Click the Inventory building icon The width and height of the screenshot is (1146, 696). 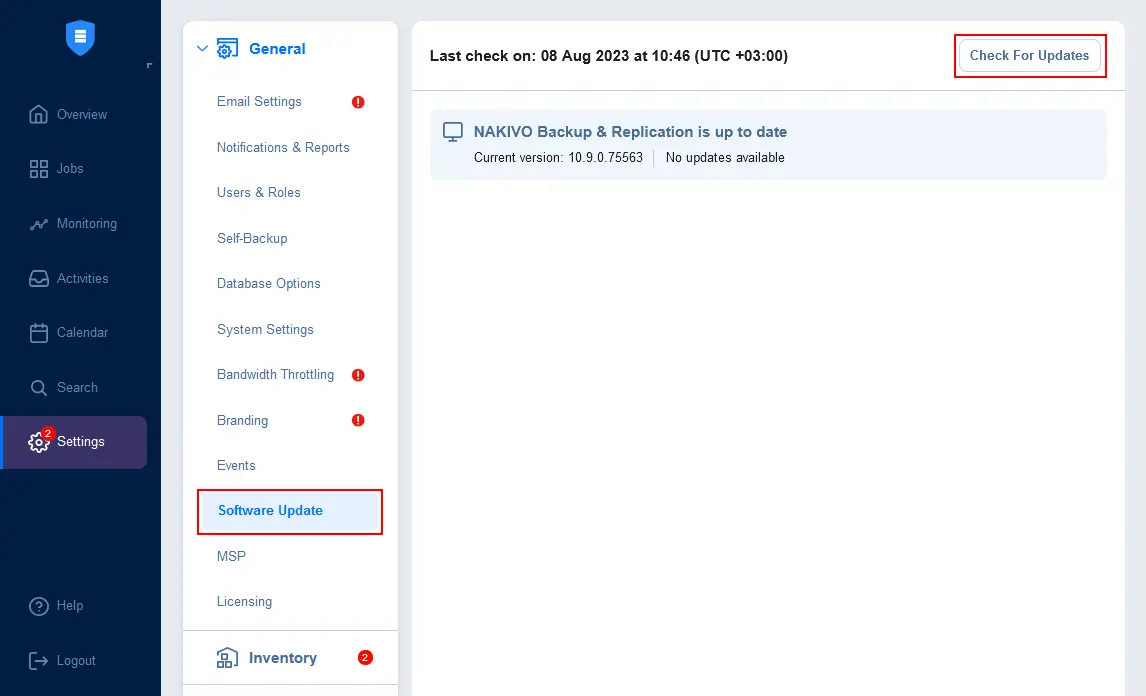coord(227,657)
